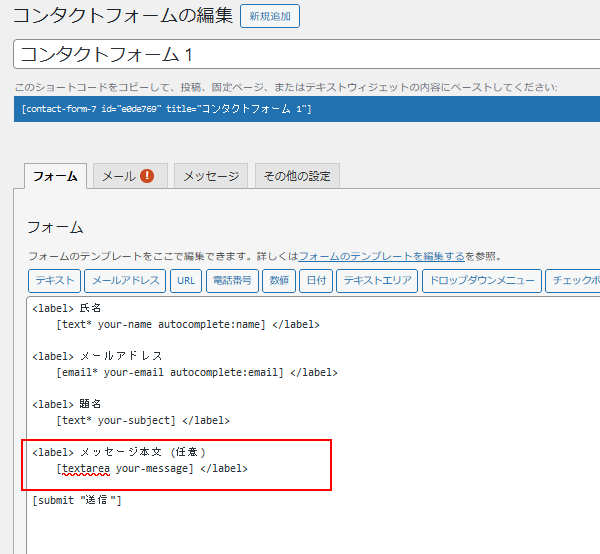Image resolution: width=600 pixels, height=554 pixels.
Task: Open the メッセージ tab
Action: point(211,176)
